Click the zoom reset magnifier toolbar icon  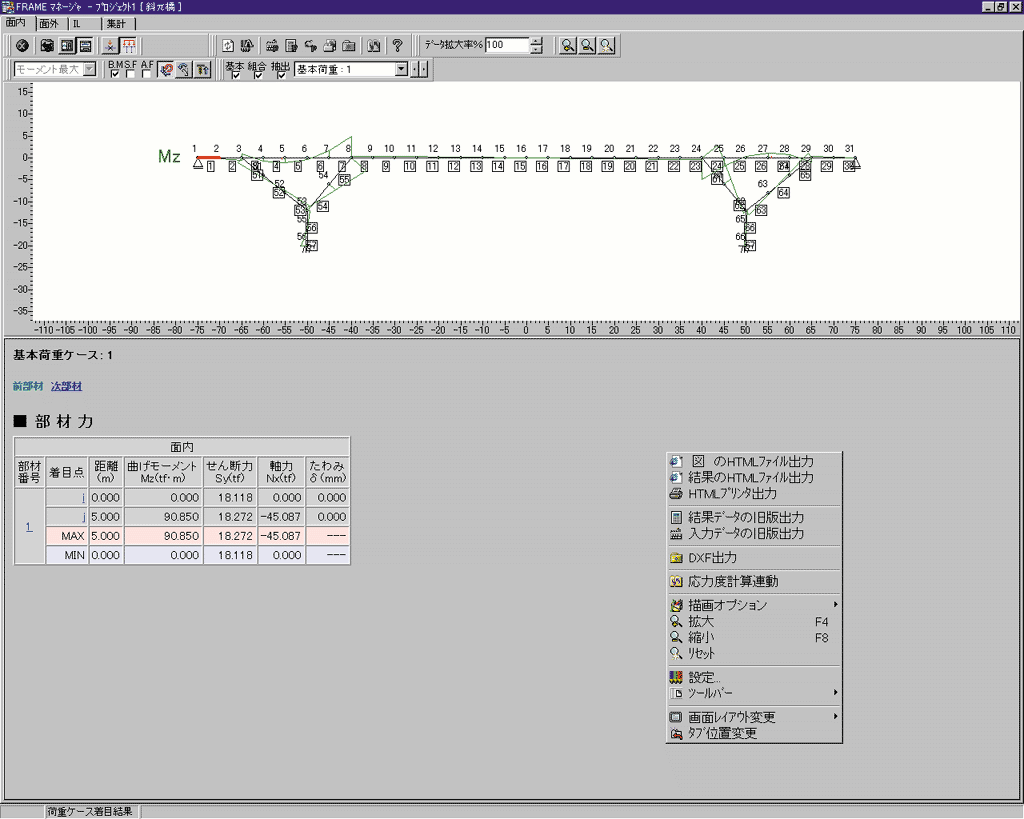coord(606,45)
